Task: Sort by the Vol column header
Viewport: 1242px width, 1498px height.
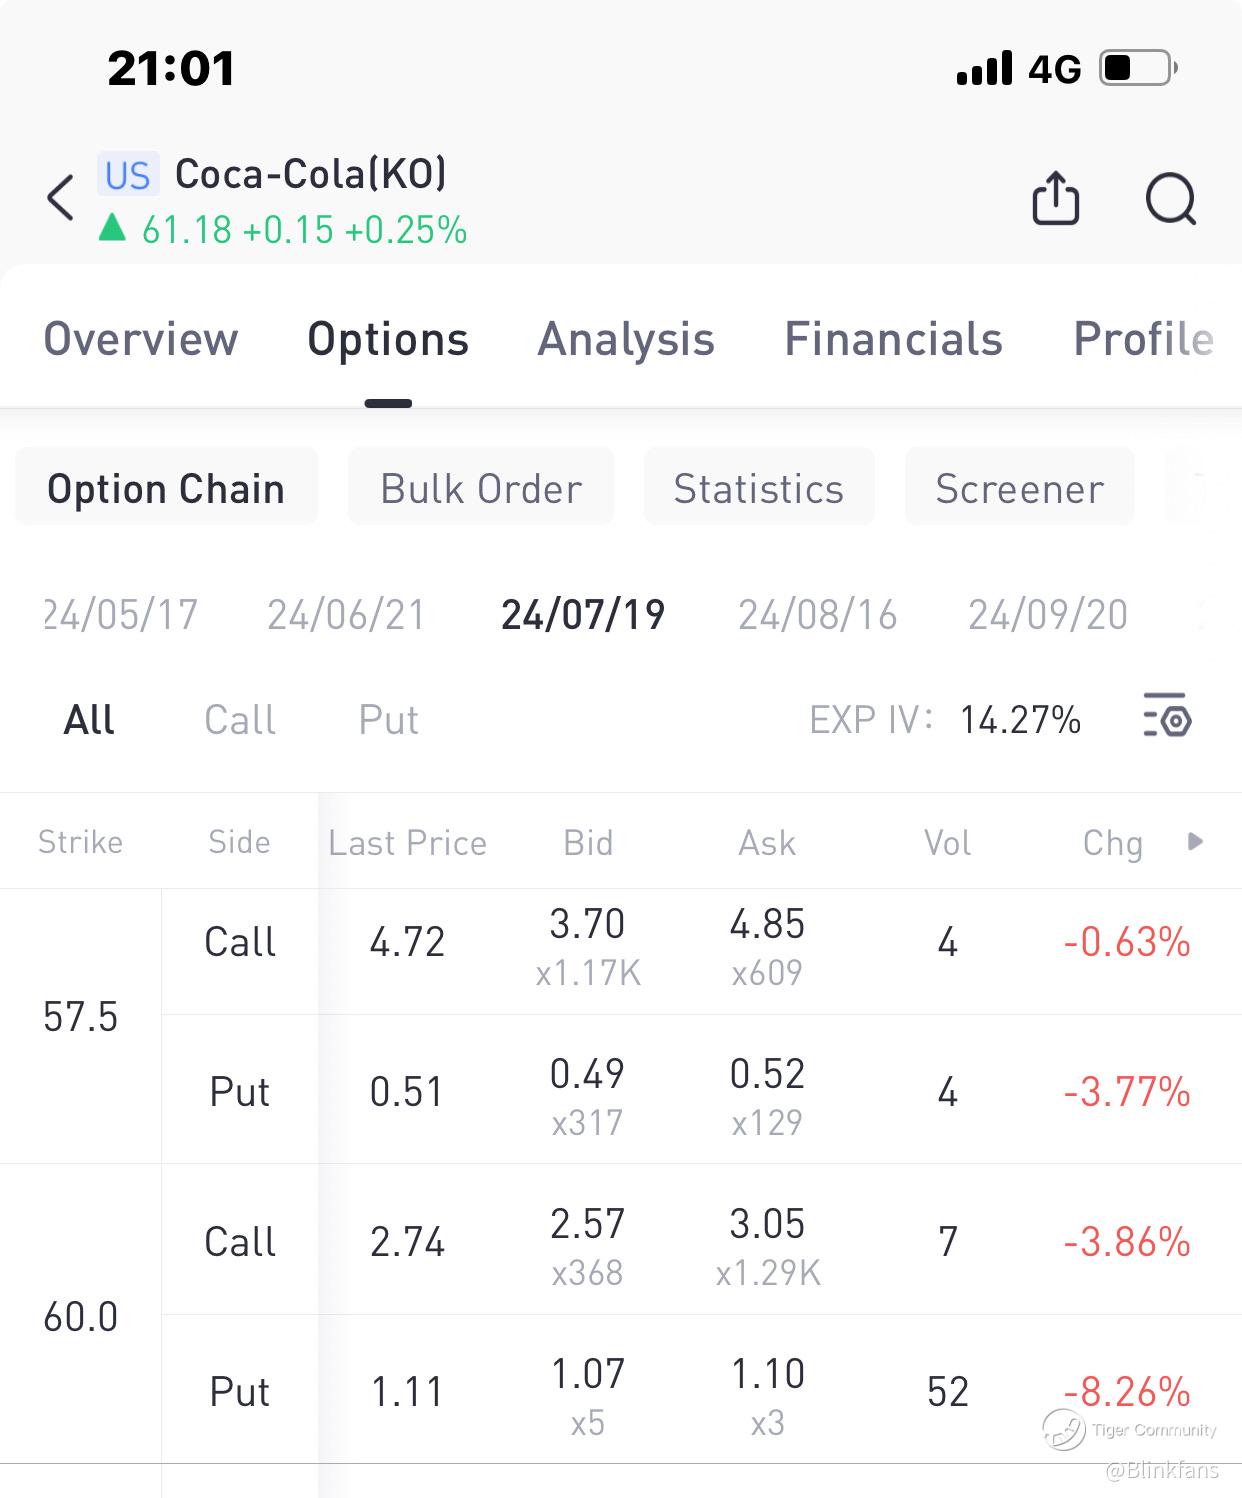Action: point(947,843)
